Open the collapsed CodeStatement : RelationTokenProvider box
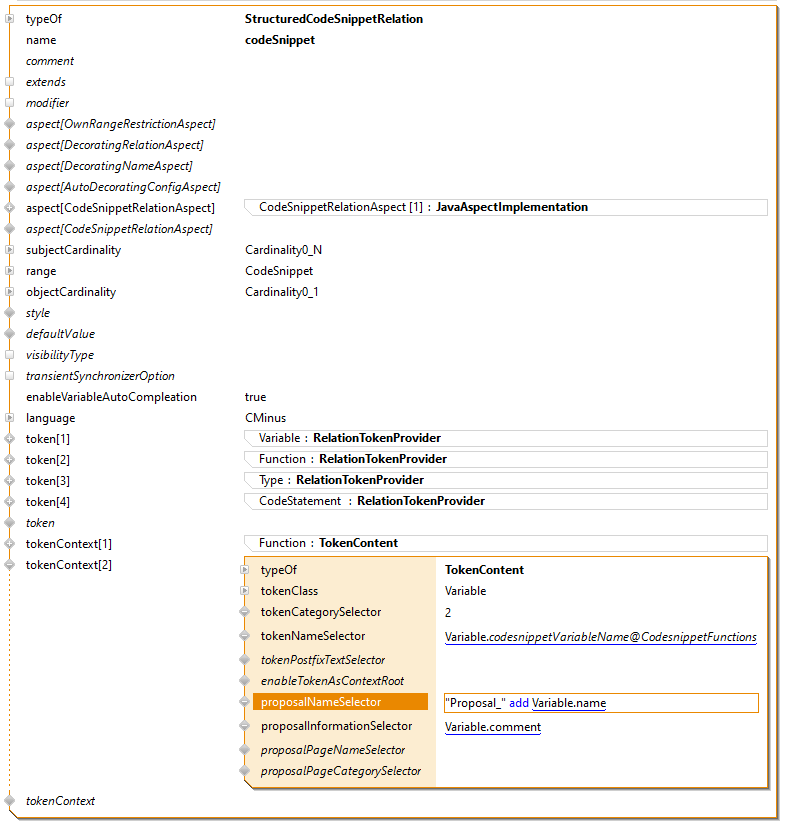Image resolution: width=785 pixels, height=825 pixels. (505, 501)
